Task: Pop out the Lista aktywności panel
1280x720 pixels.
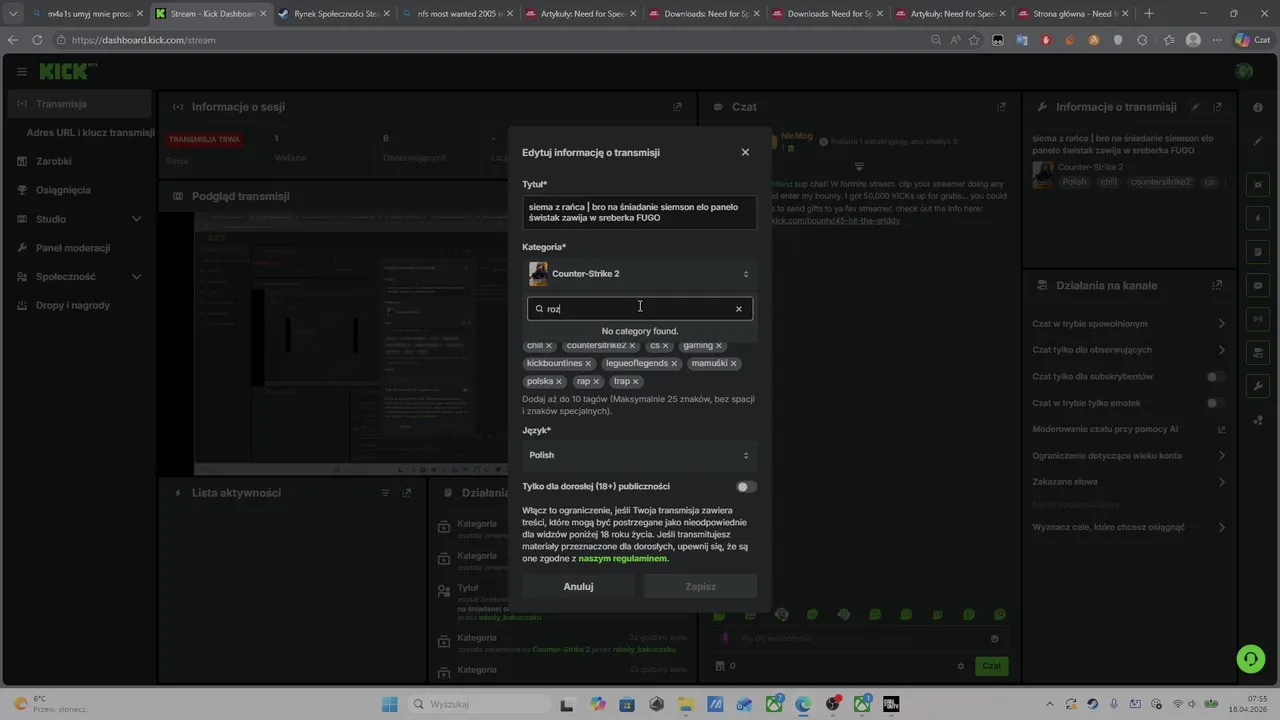Action: 406,493
